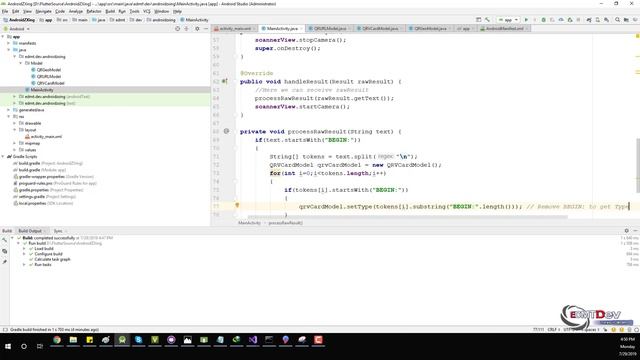The image size is (640, 360).
Task: Open the VCS menu
Action: (x=147, y=11)
